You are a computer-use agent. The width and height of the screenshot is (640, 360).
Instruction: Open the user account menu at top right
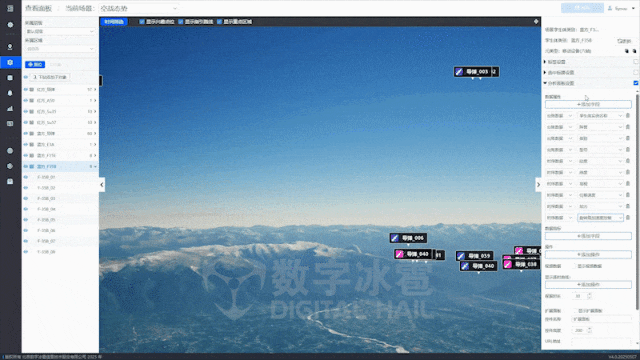click(621, 8)
